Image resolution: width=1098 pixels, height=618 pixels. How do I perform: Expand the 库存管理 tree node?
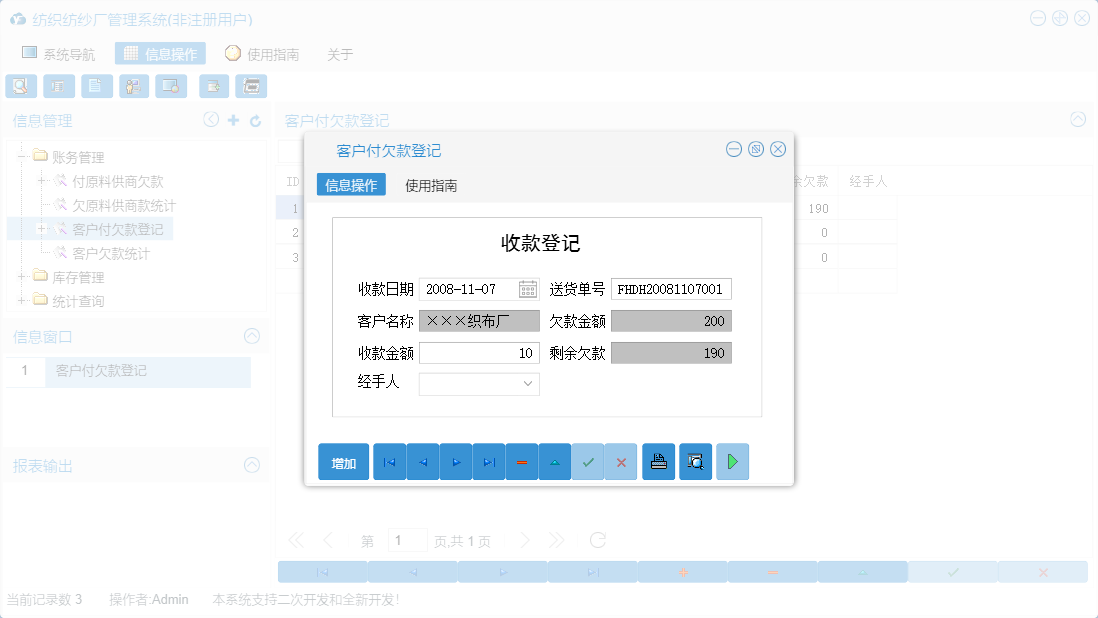coord(21,277)
